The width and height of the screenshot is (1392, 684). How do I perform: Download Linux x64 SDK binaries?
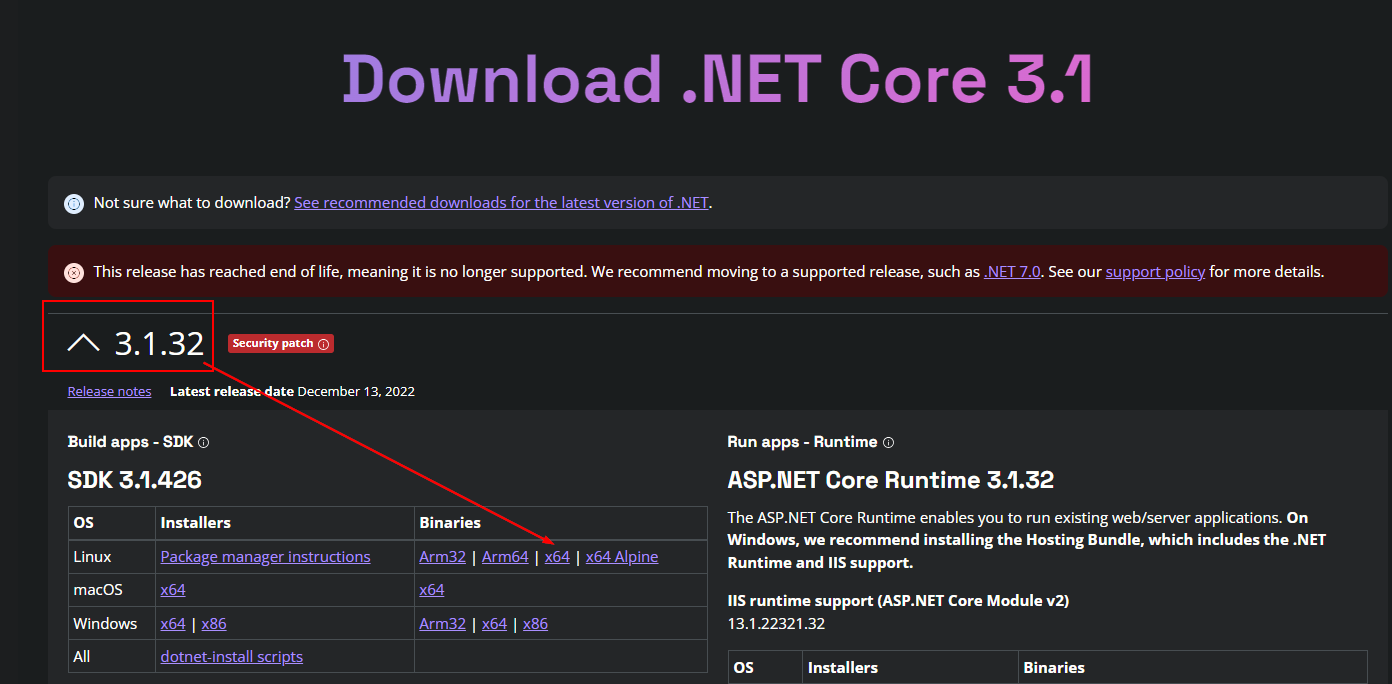tap(557, 556)
